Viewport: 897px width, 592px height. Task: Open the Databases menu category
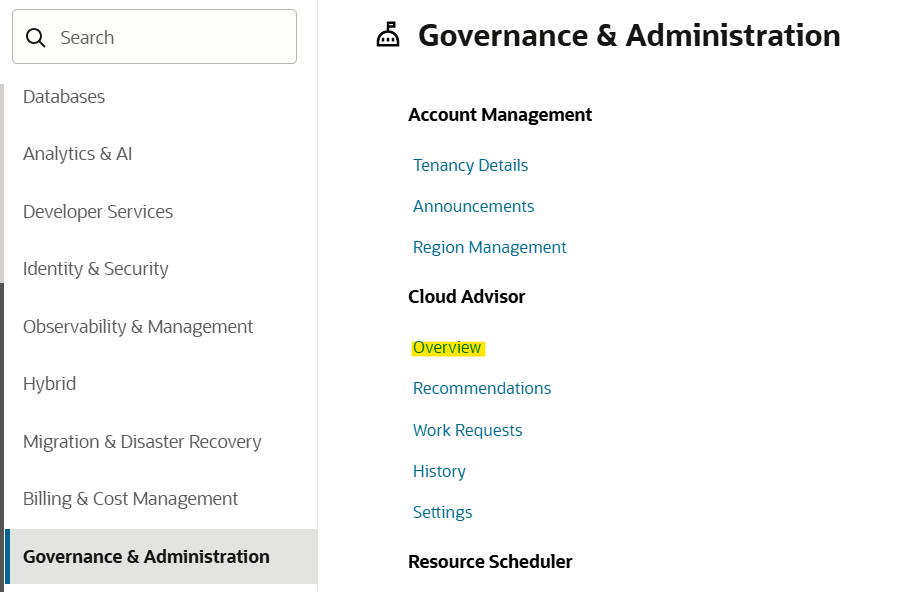pos(64,97)
